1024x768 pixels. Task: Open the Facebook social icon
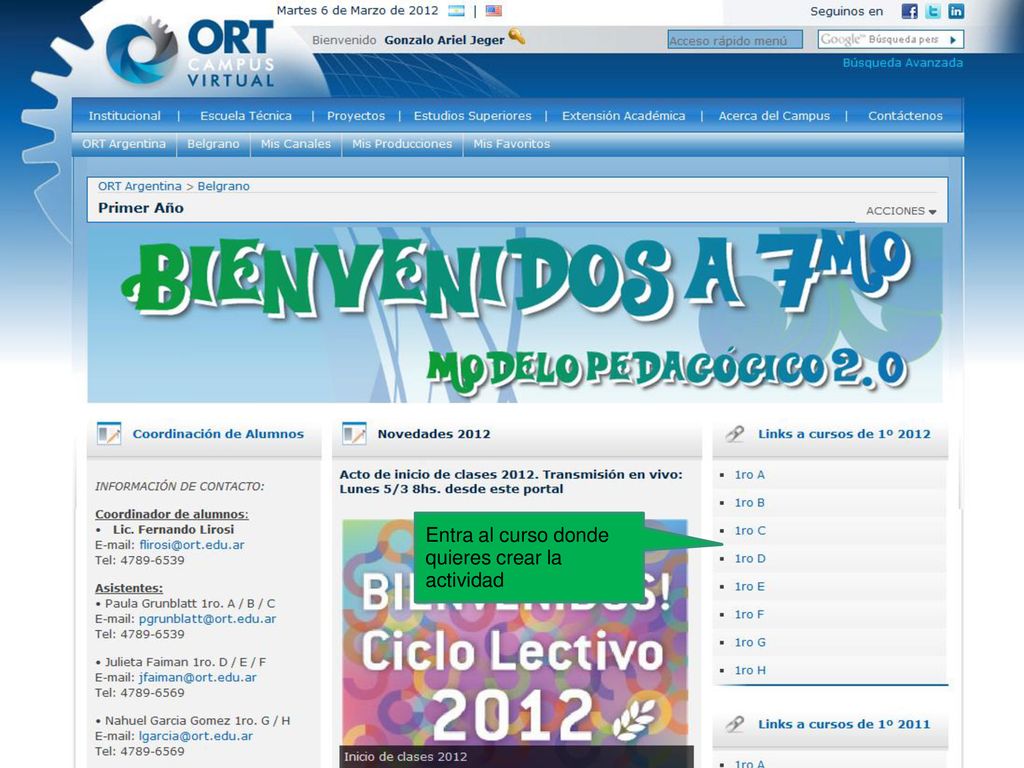[x=909, y=11]
